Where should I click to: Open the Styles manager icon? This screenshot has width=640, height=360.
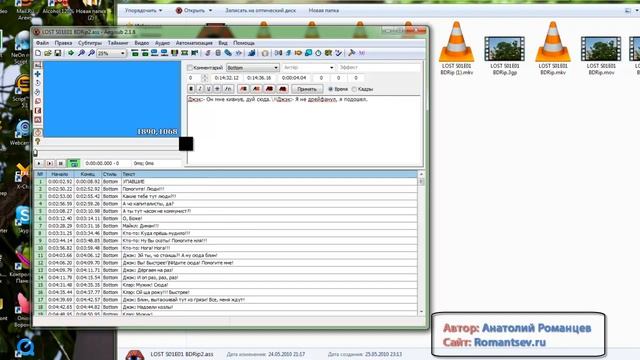tap(208, 53)
